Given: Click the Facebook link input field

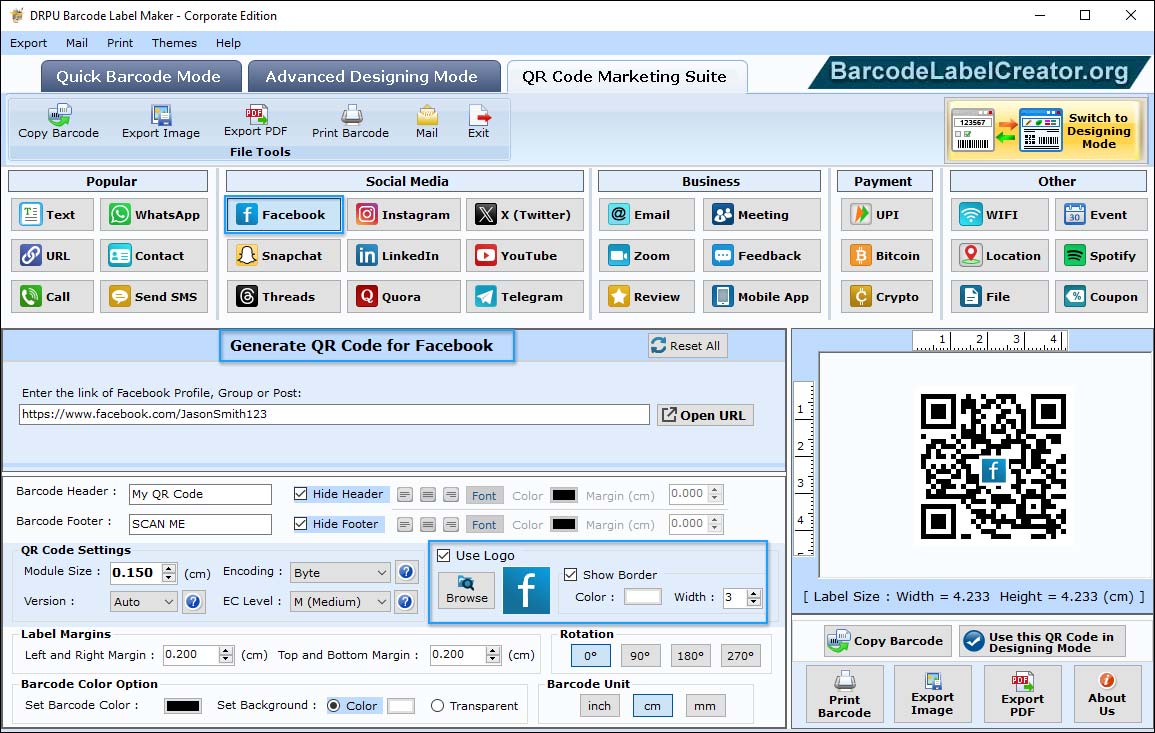Looking at the screenshot, I should click(334, 414).
